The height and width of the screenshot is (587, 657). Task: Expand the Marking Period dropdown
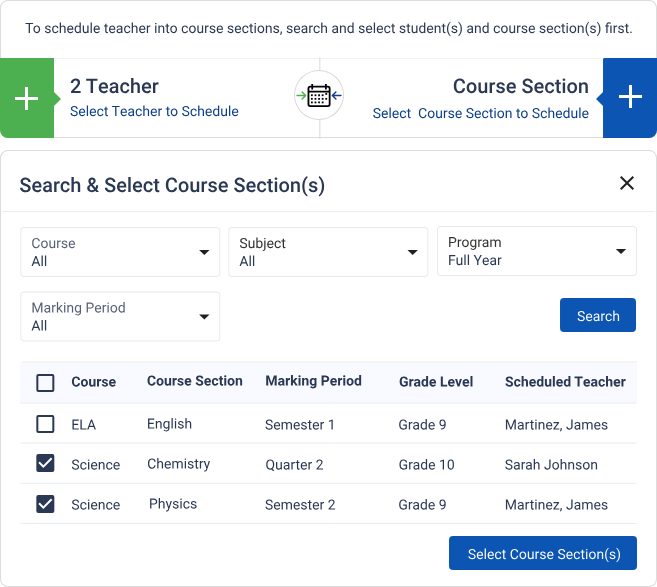tap(120, 317)
